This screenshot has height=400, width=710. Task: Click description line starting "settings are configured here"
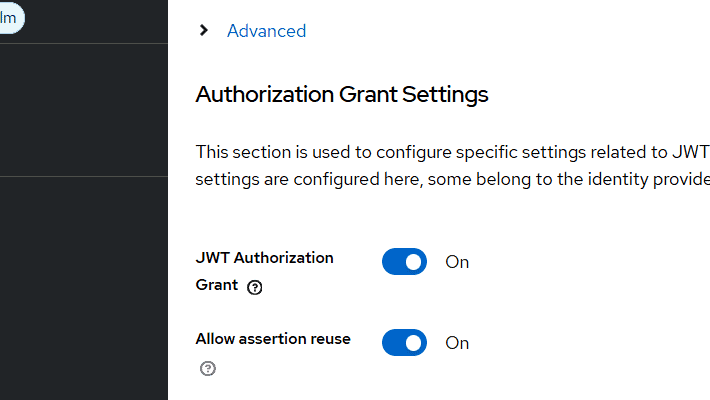452,179
